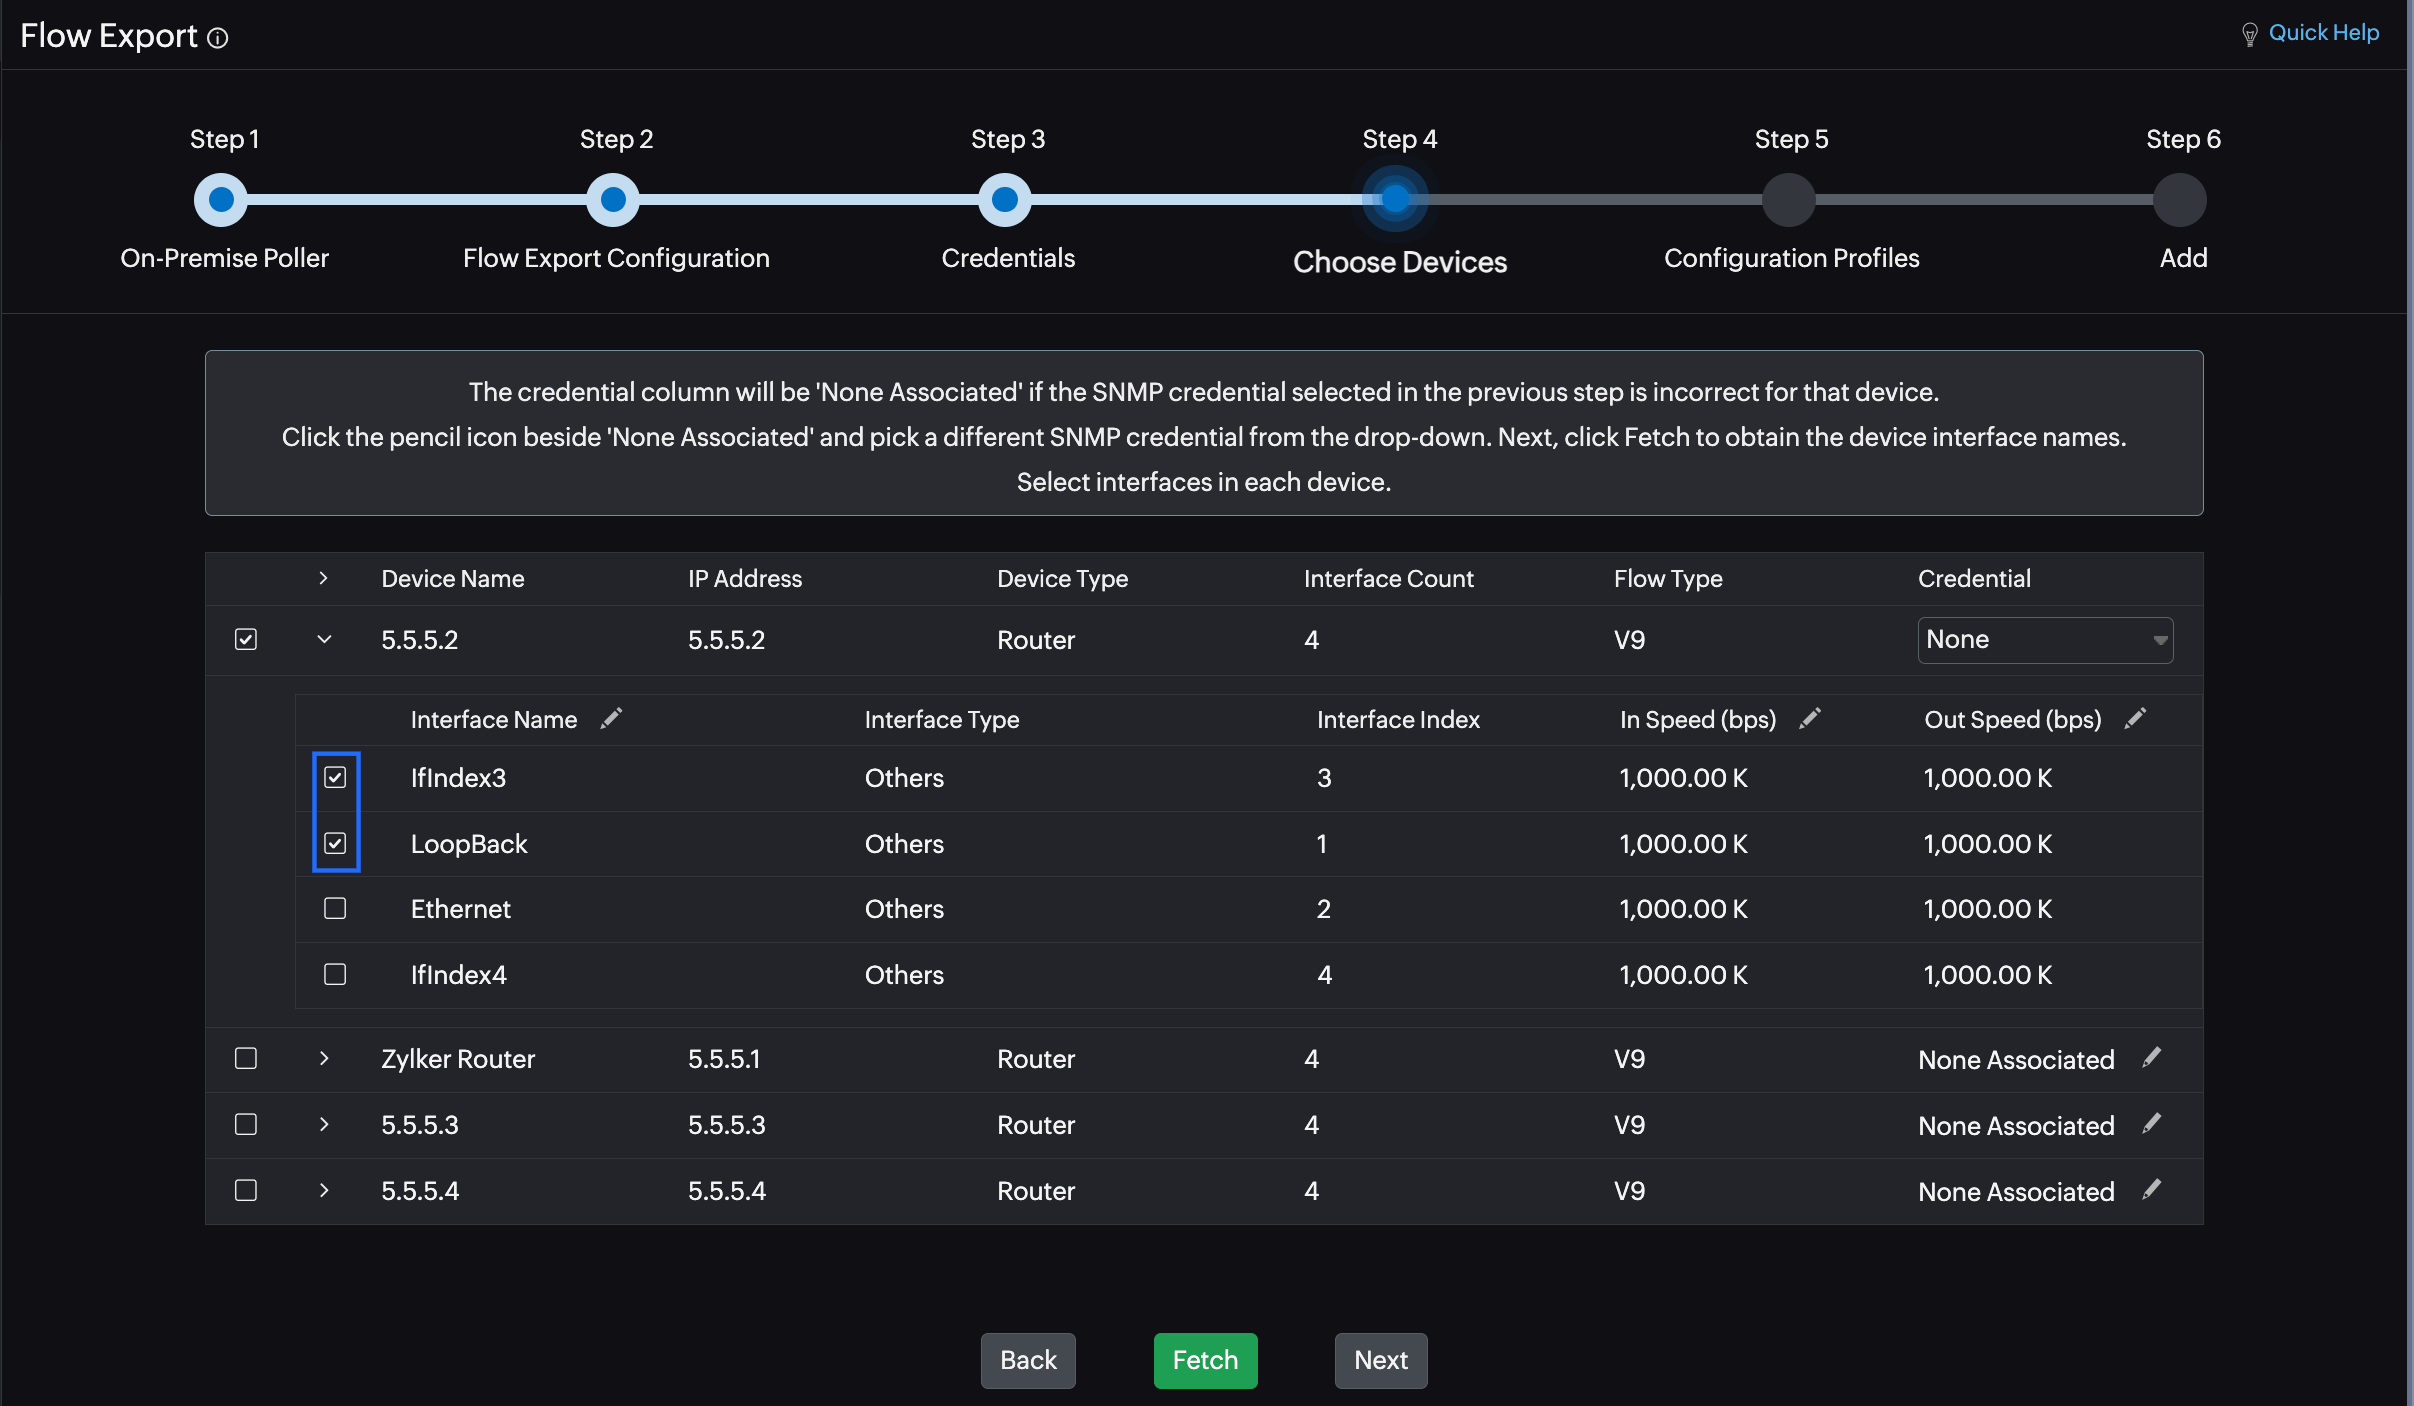Click the green Fetch button
The height and width of the screenshot is (1406, 2414).
(1205, 1360)
